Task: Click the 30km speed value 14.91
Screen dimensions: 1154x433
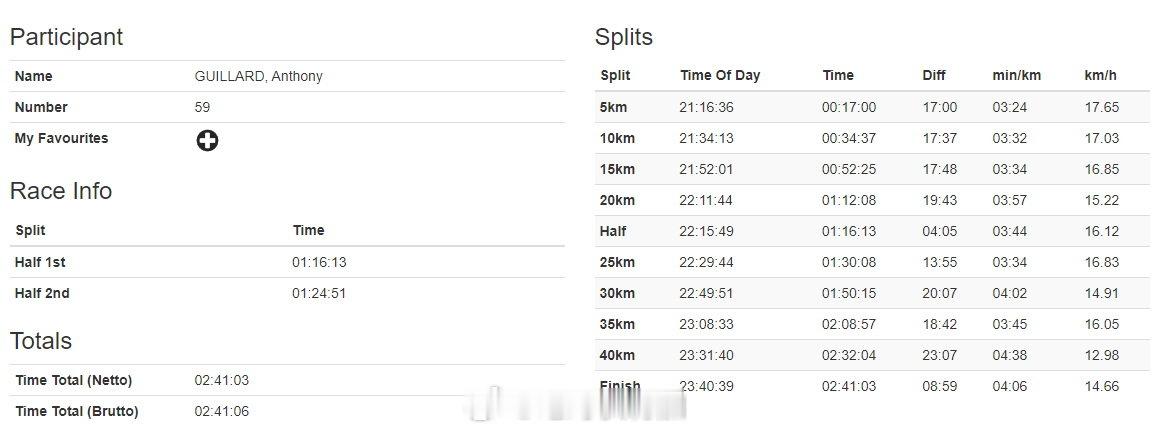Action: [x=1101, y=293]
